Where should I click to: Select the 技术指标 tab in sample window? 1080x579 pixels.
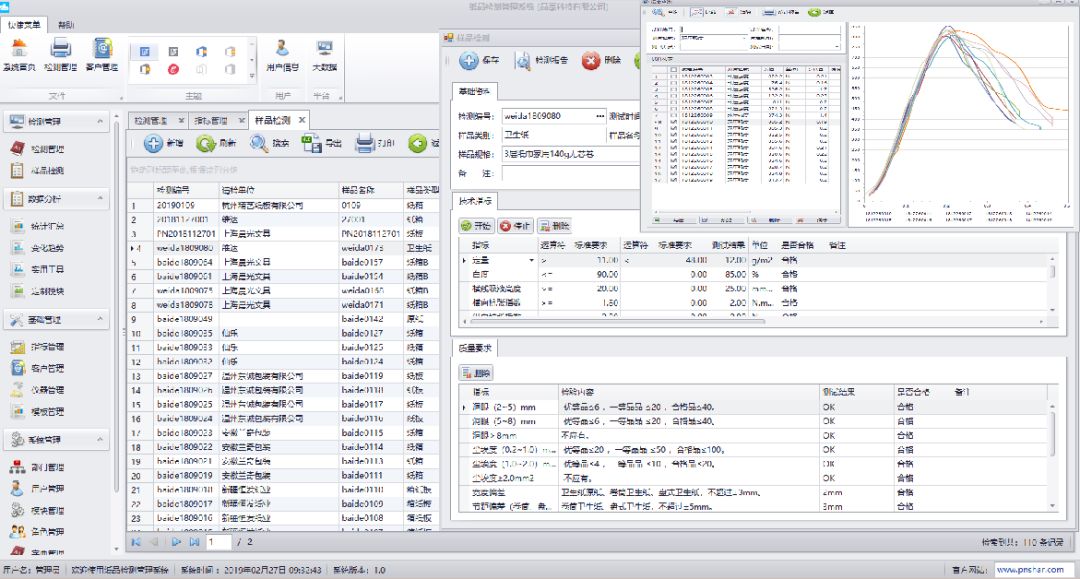475,201
